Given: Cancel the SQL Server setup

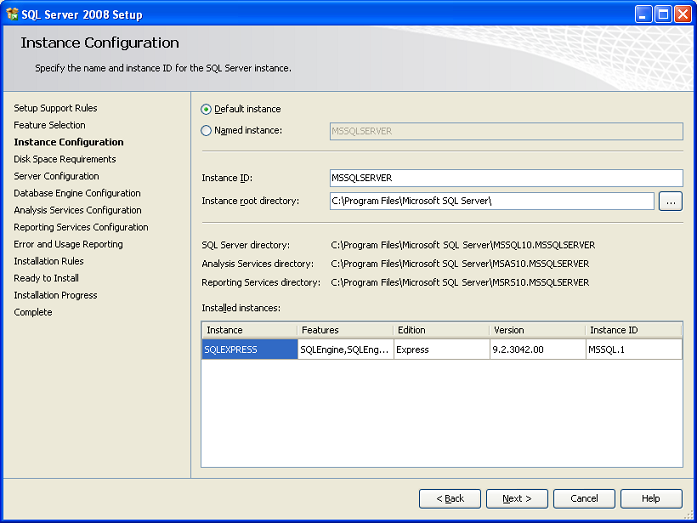Looking at the screenshot, I should click(584, 499).
